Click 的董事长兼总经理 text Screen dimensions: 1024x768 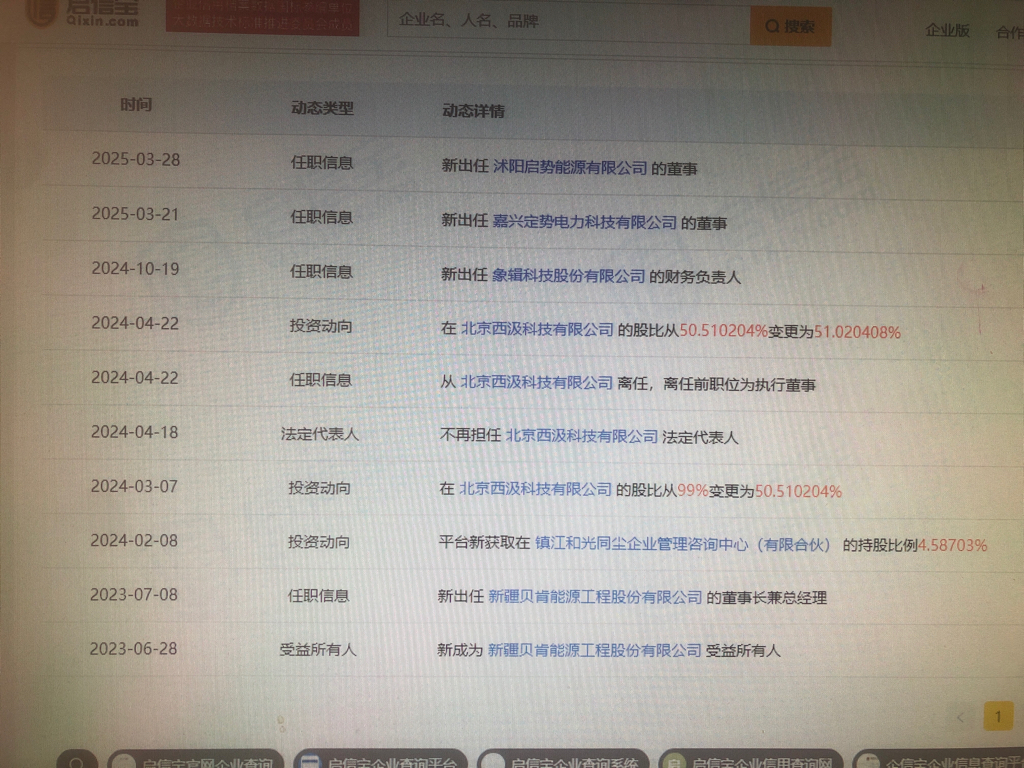[767, 598]
